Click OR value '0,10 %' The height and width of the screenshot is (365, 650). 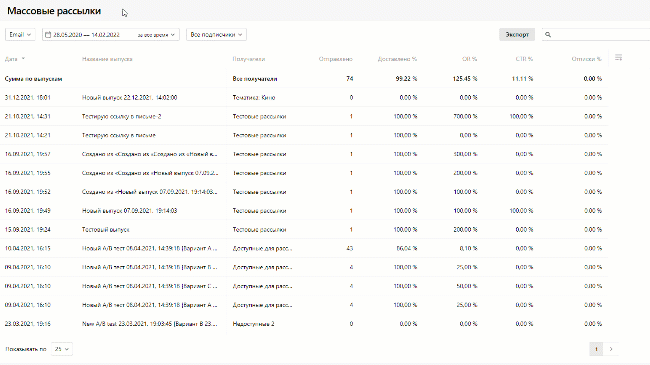[x=468, y=248]
